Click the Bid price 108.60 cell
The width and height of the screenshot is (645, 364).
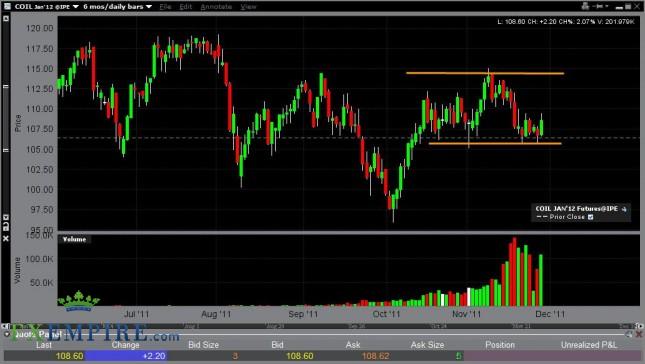[x=300, y=356]
